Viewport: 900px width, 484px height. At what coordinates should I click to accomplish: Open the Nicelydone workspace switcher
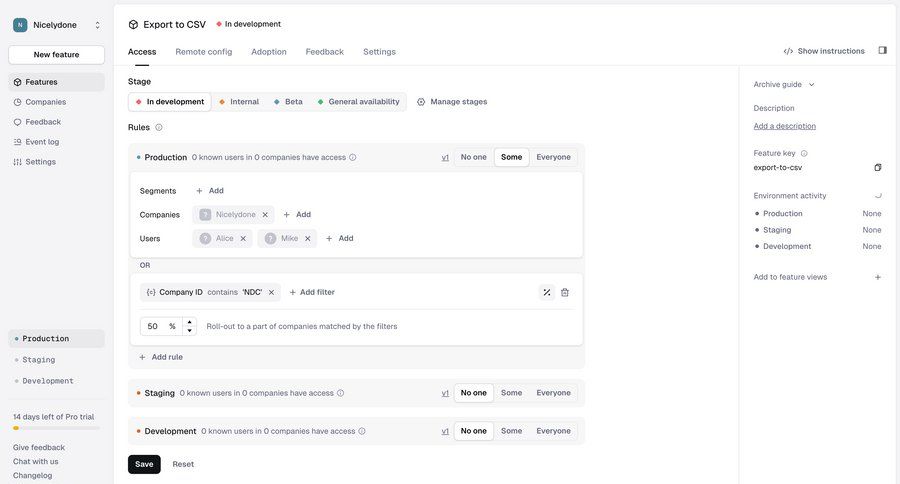[57, 25]
